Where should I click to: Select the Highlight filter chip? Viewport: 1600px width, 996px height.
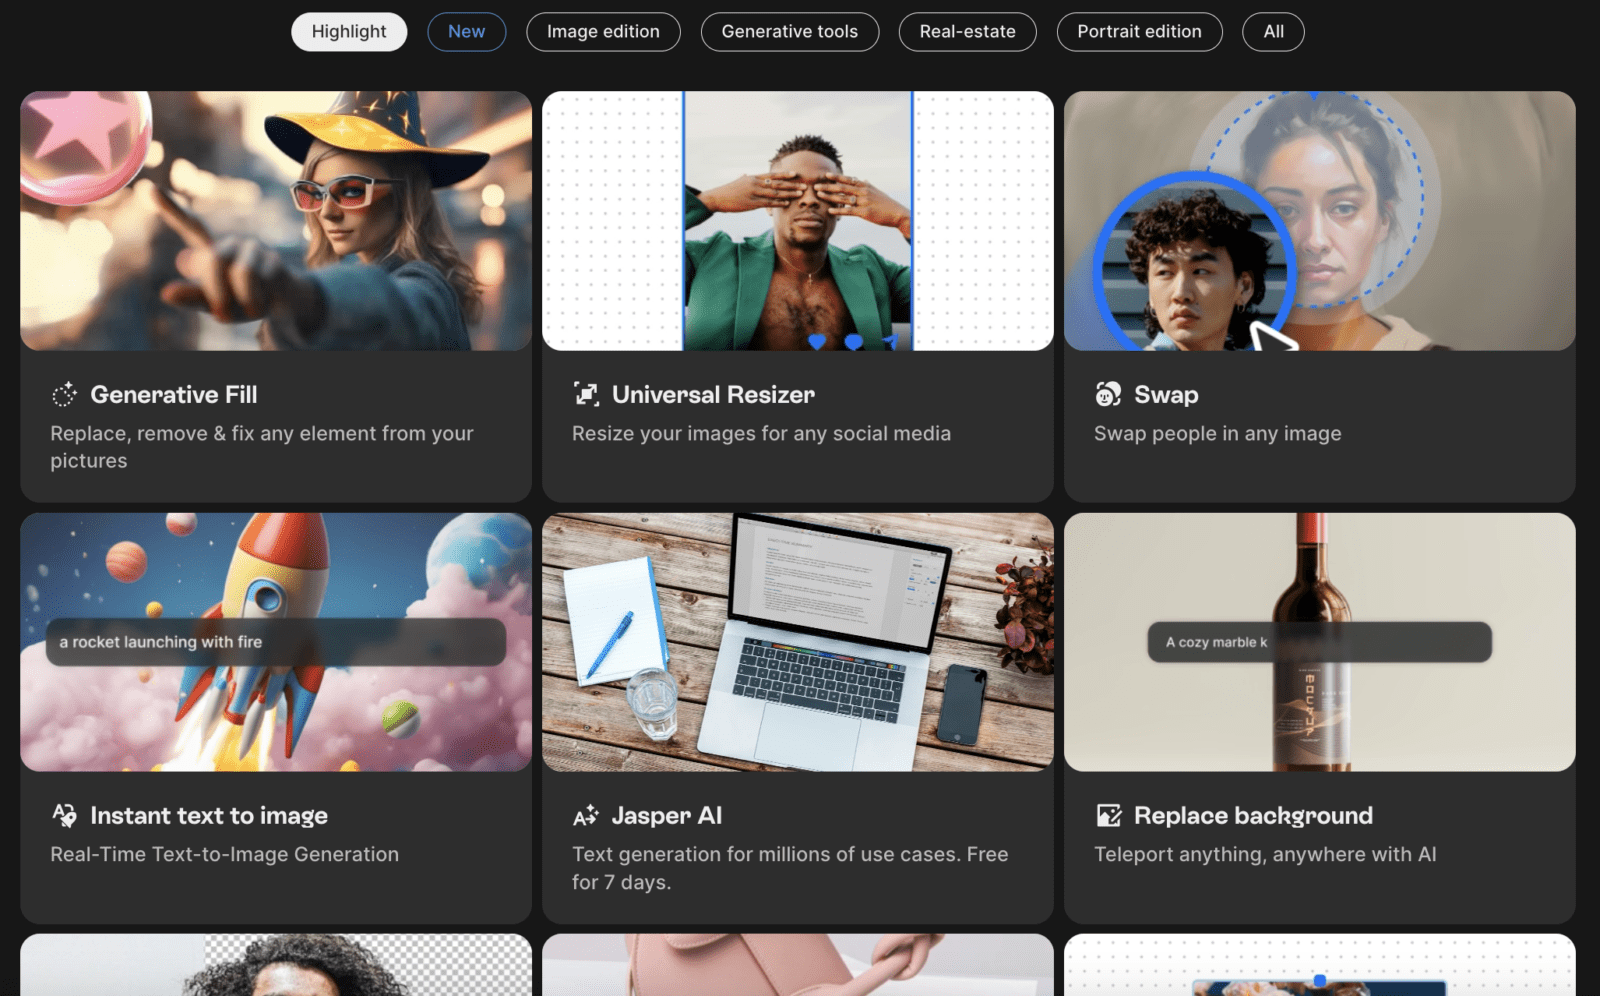coord(348,31)
